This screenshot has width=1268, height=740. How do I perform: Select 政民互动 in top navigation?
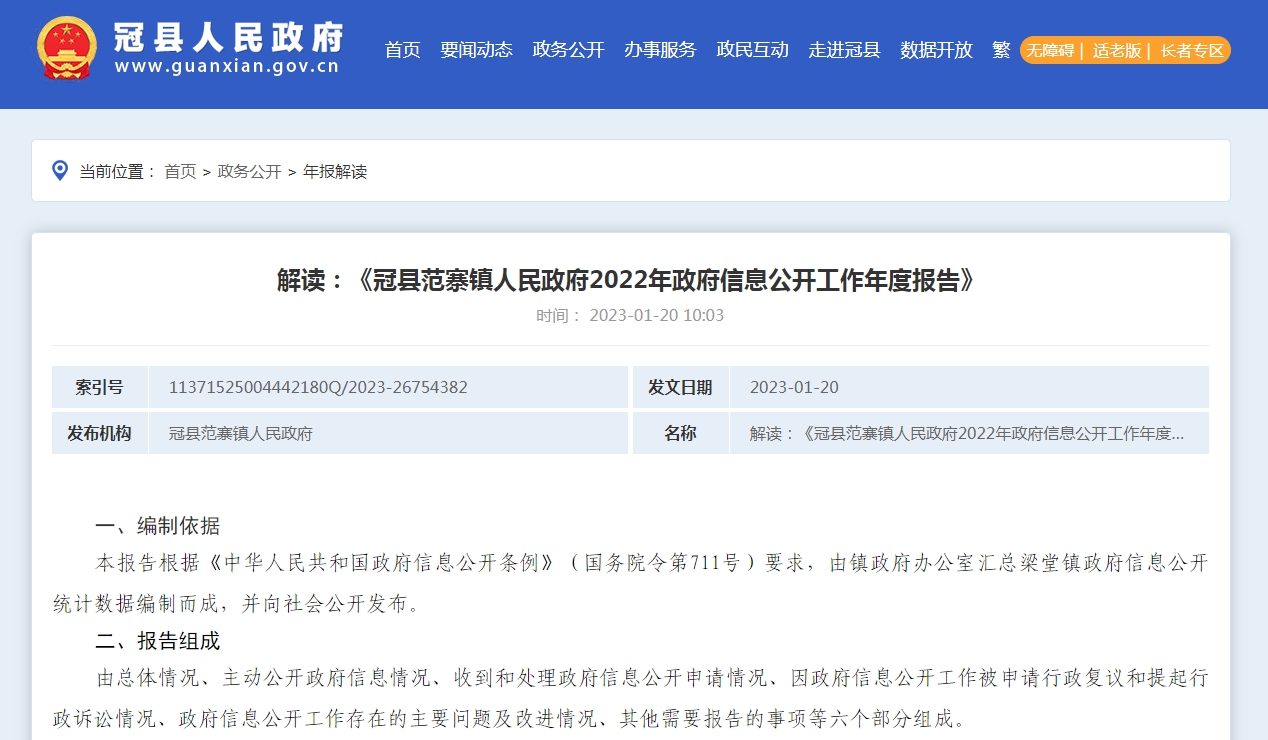point(753,50)
